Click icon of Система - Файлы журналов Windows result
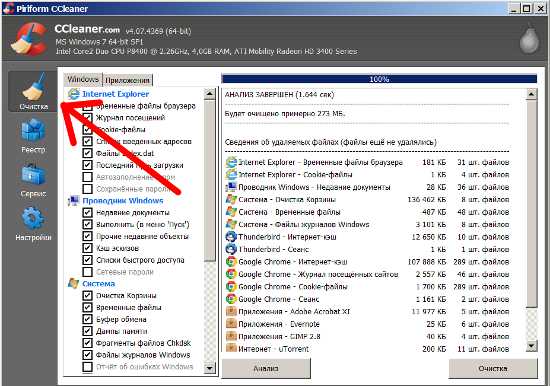 coord(231,224)
